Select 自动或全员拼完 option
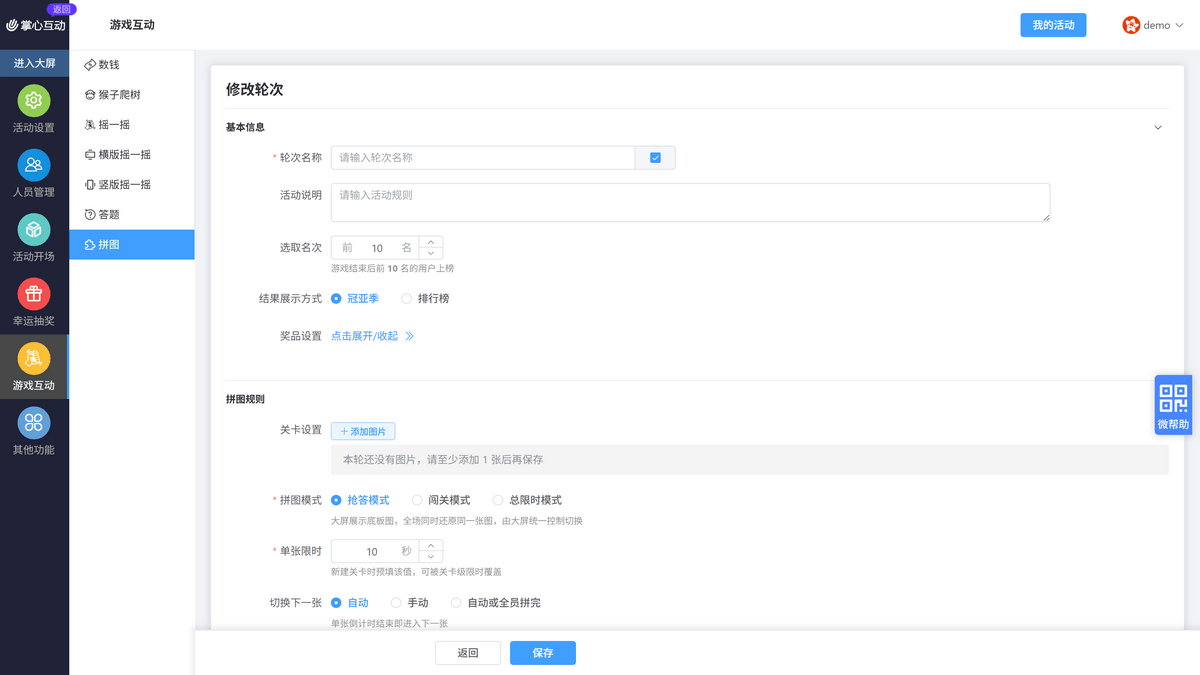 click(x=496, y=603)
